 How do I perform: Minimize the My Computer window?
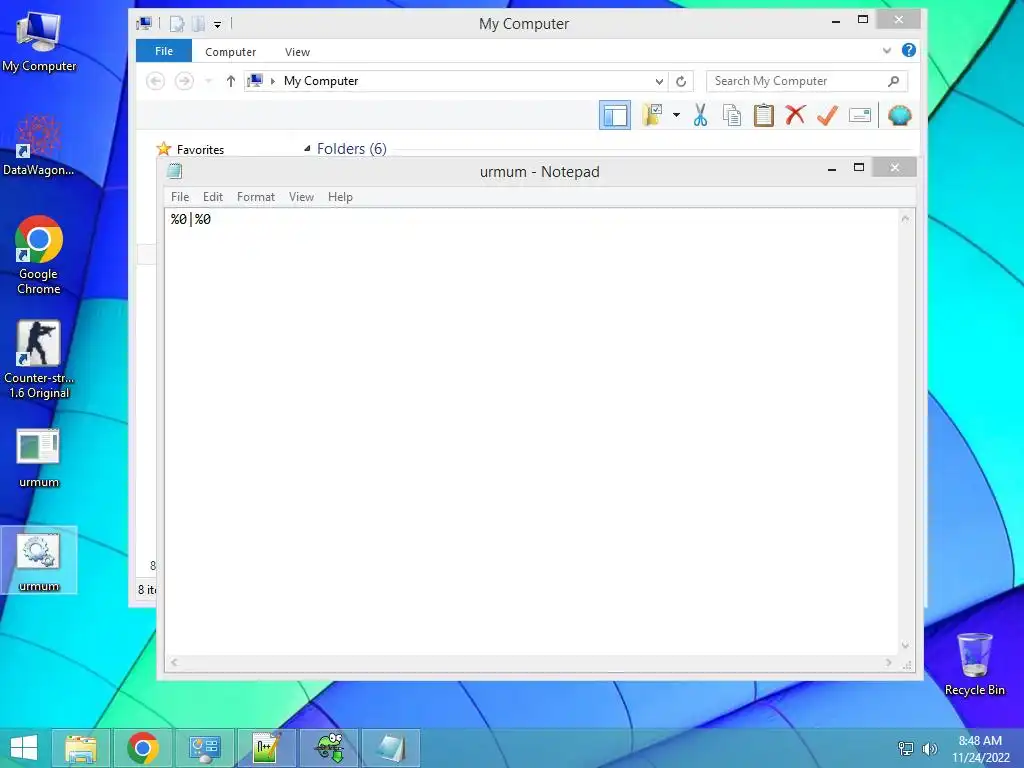pos(836,21)
